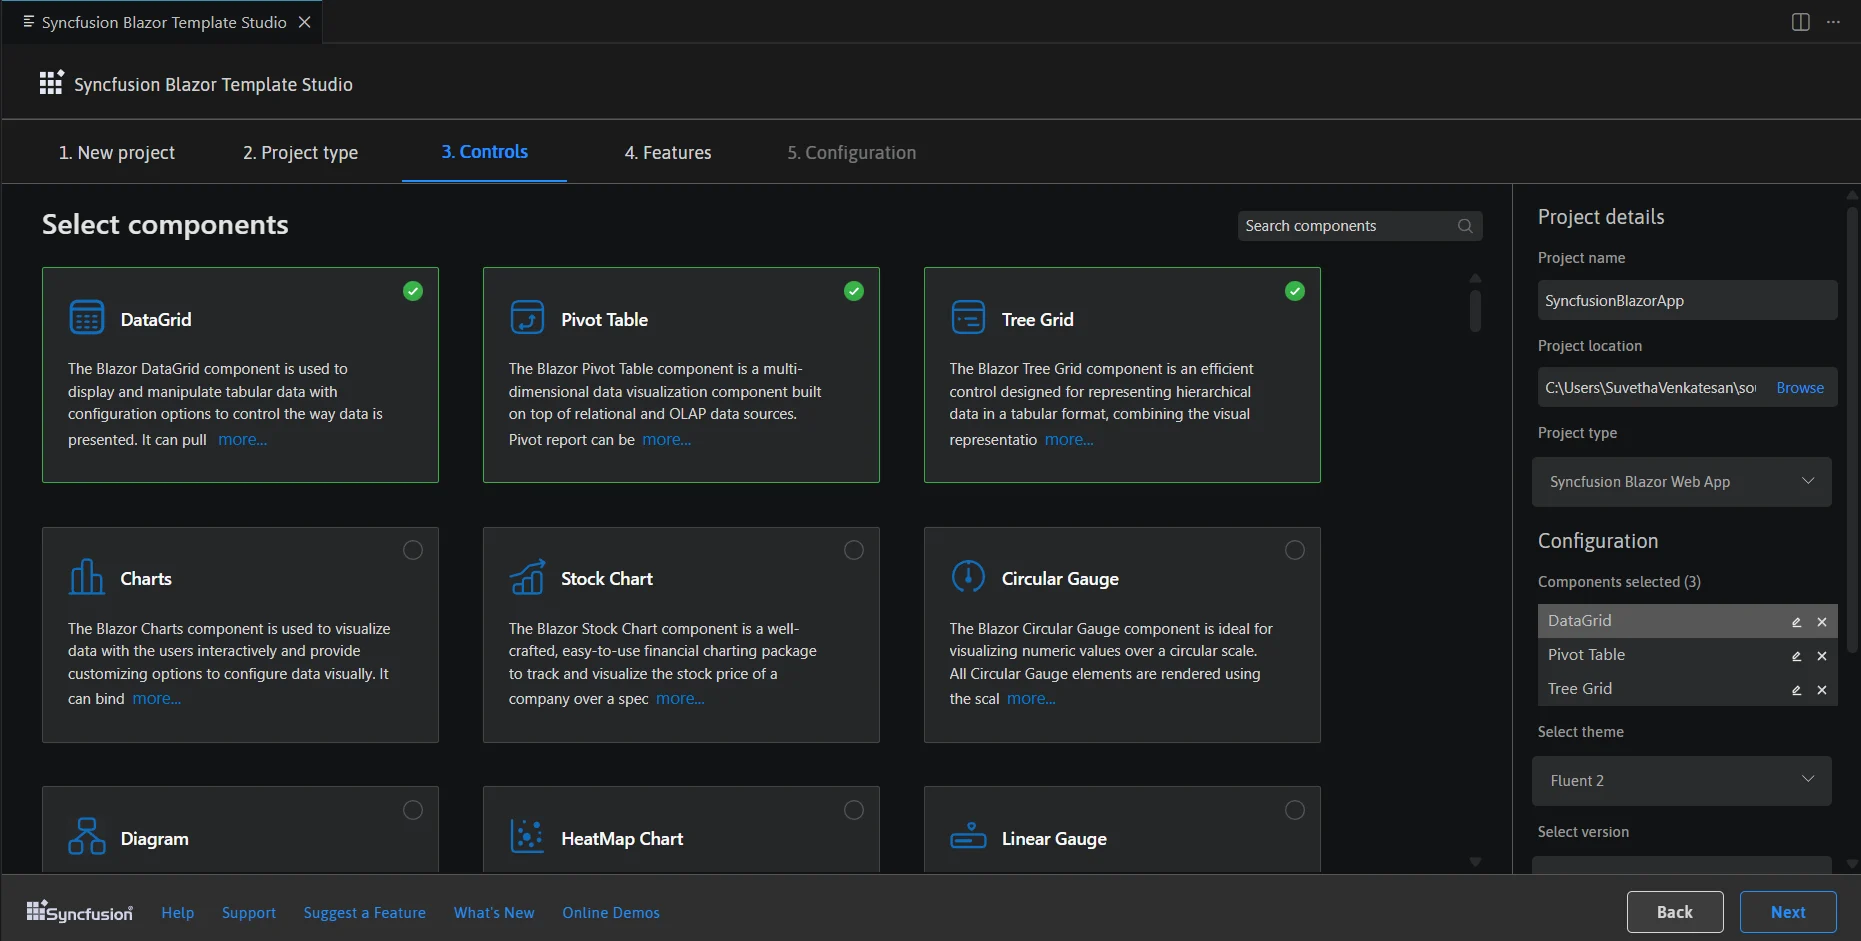The height and width of the screenshot is (941, 1861).
Task: Select the Syncfusion Blazor Template Studio editor tab
Action: [164, 22]
